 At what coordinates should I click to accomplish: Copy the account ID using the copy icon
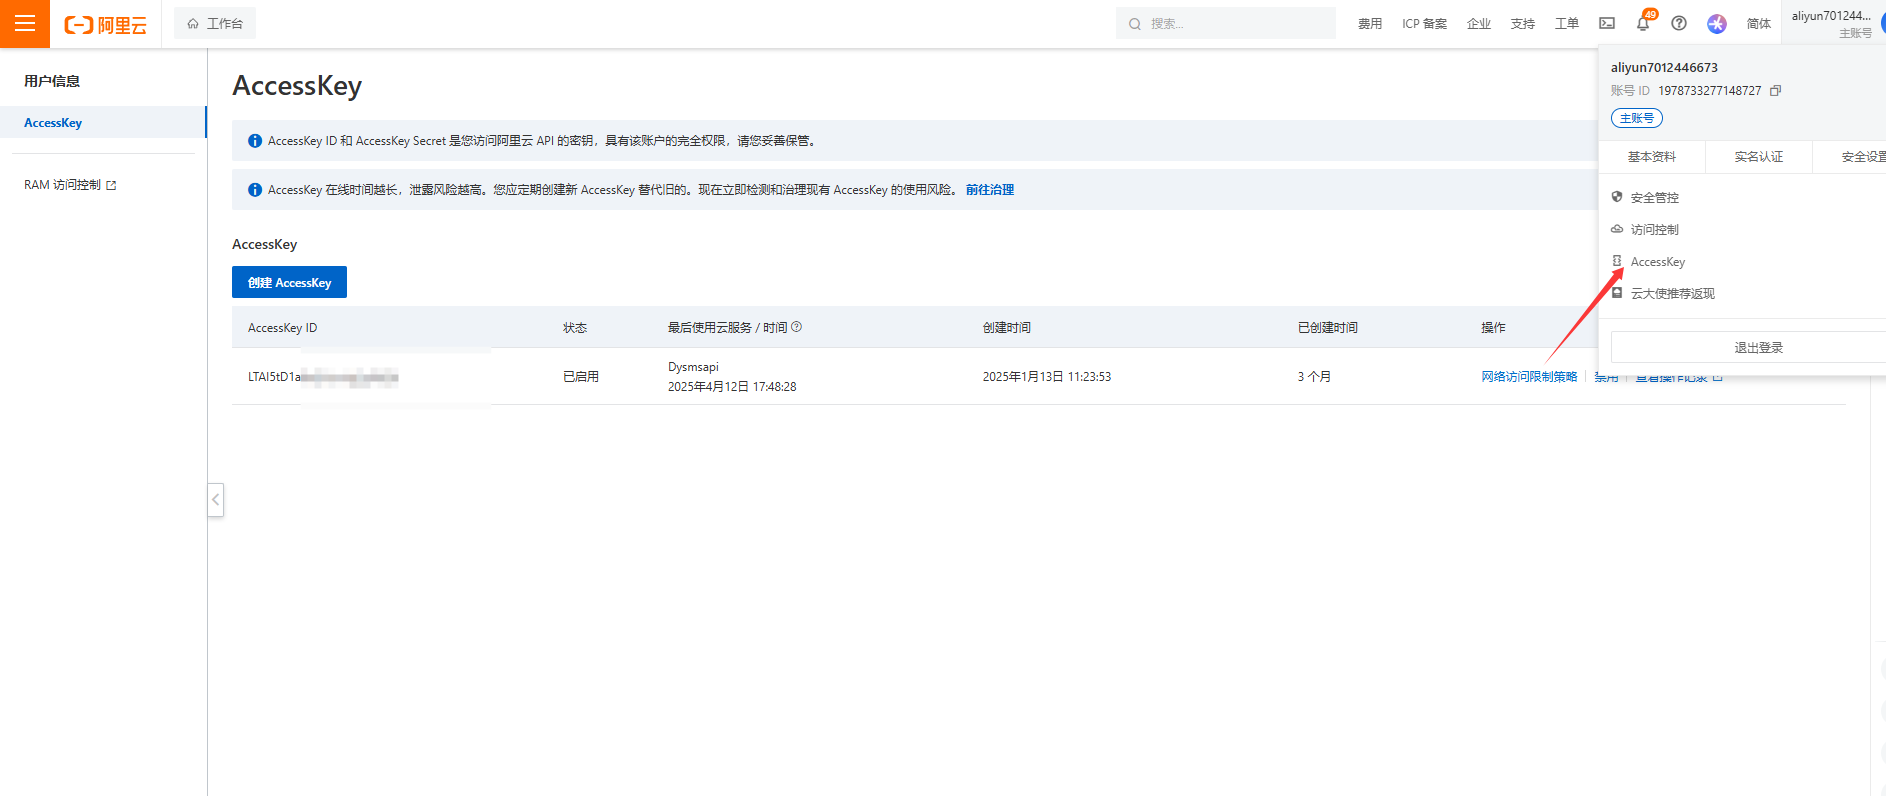coord(1775,91)
